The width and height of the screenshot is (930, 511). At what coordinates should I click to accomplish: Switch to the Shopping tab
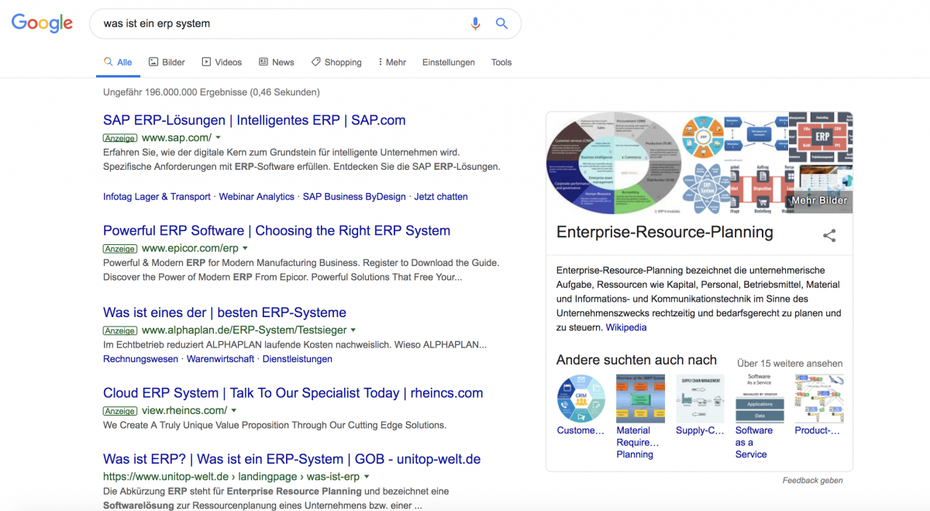click(336, 62)
